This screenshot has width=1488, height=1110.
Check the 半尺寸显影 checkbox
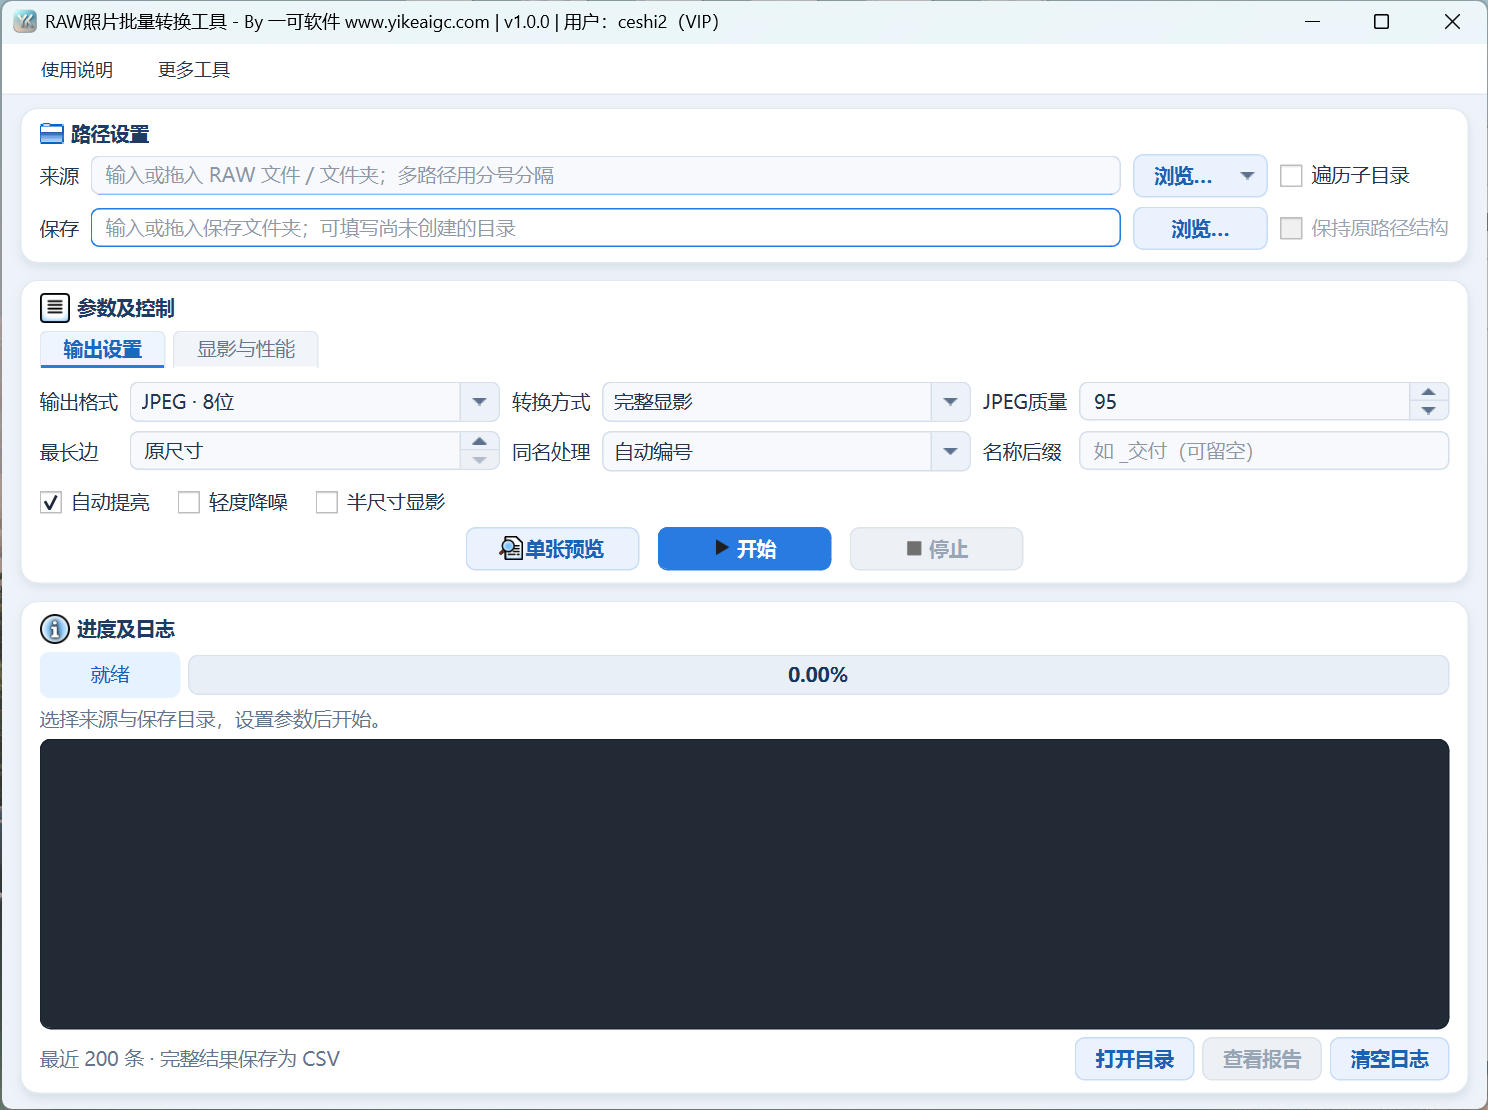327,502
